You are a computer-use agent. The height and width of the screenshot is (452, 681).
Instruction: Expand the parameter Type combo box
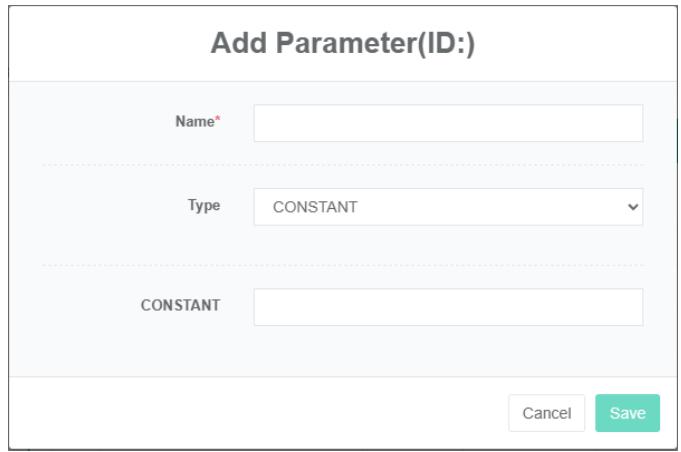(448, 207)
